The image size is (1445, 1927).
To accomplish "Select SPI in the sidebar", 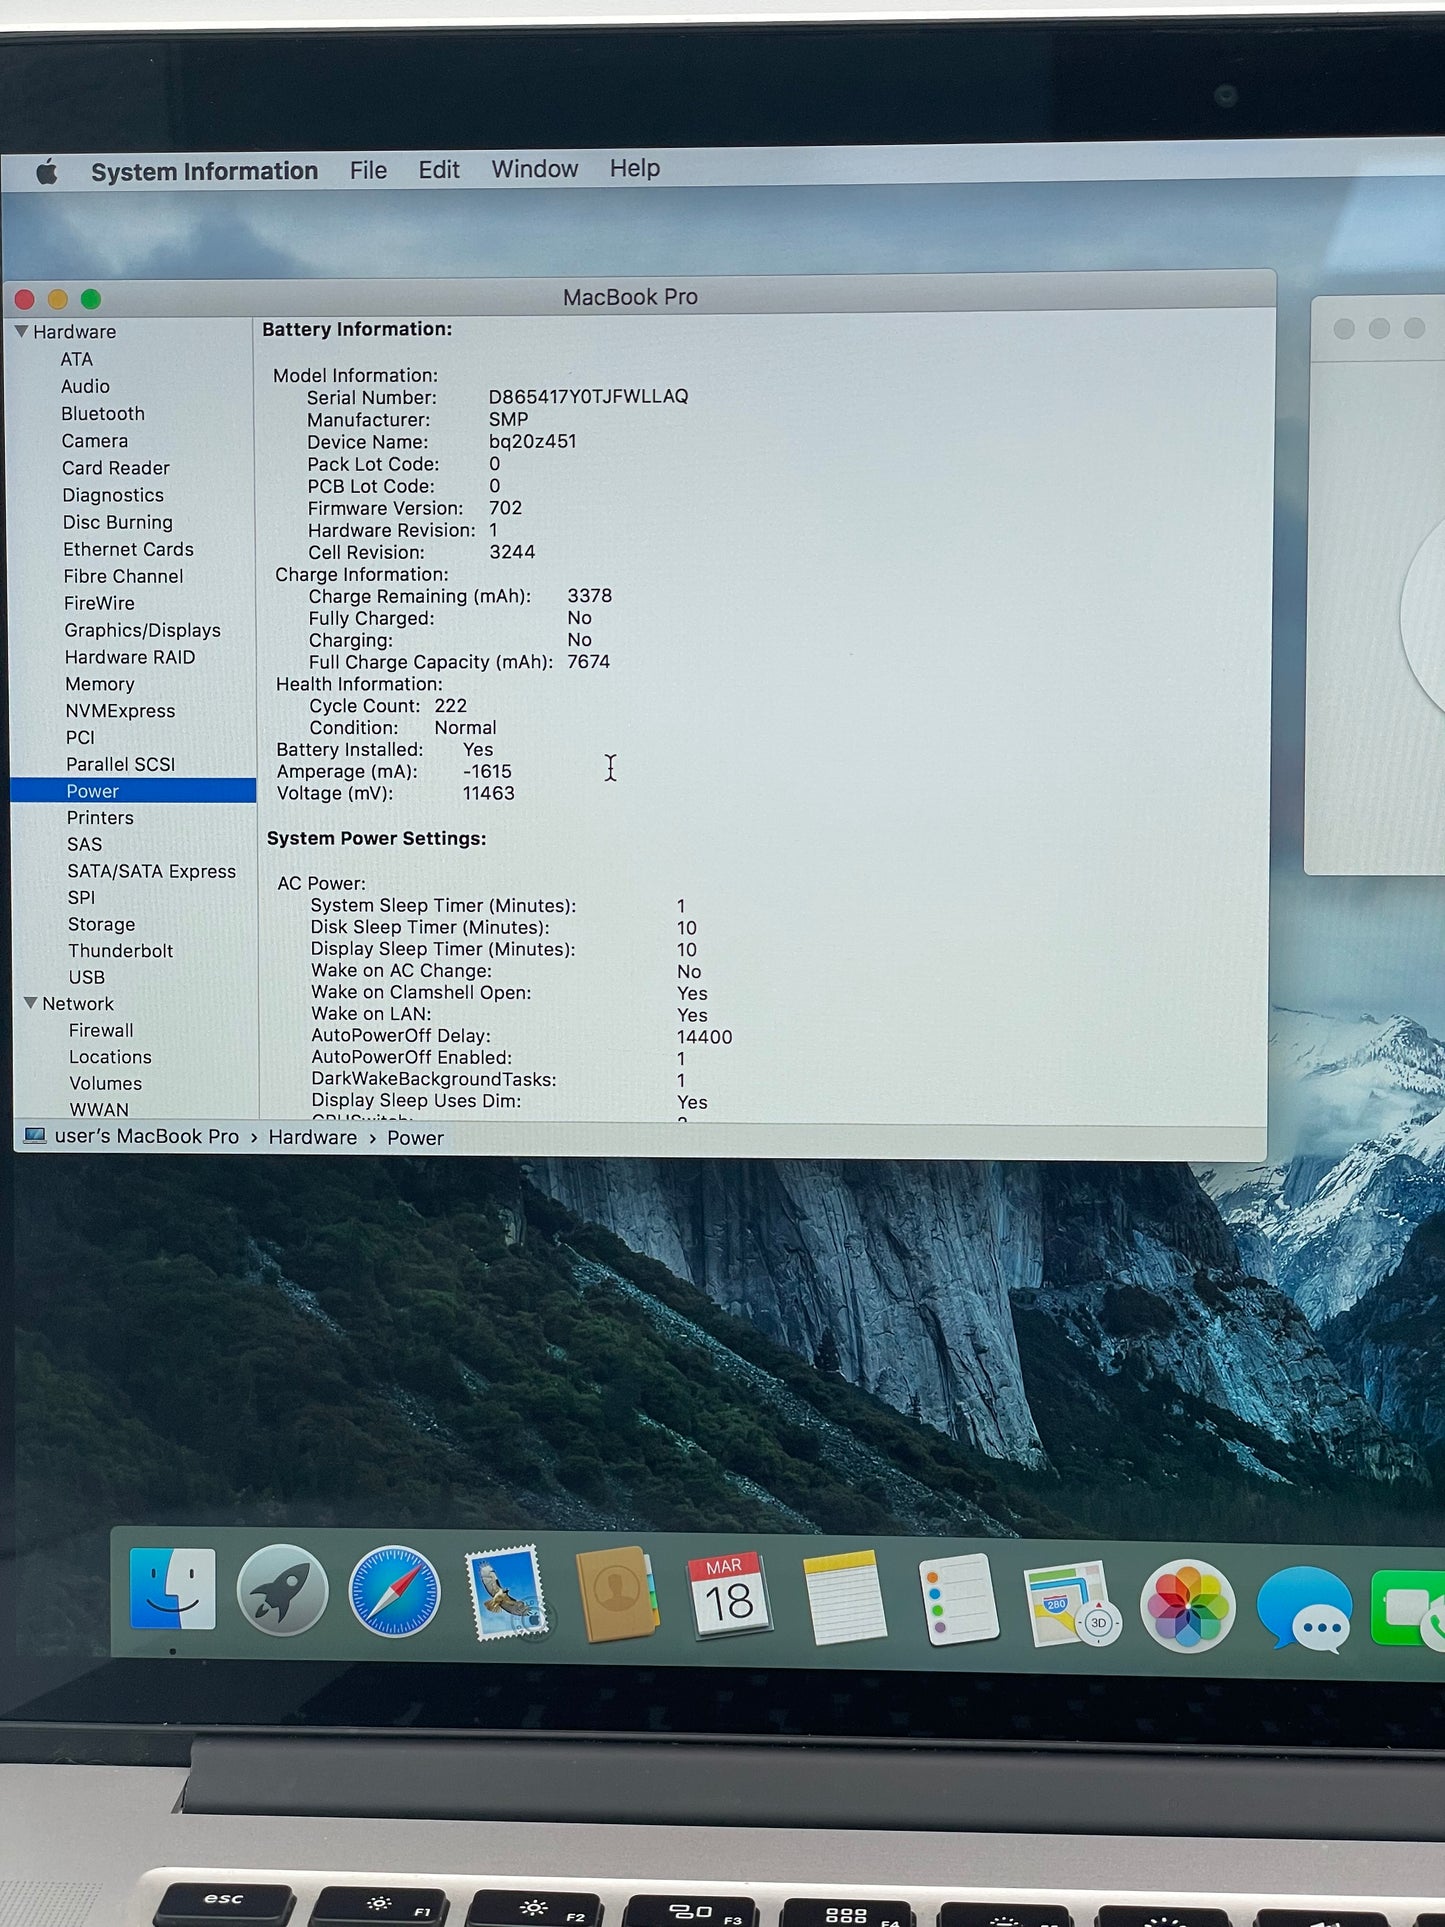I will [81, 897].
